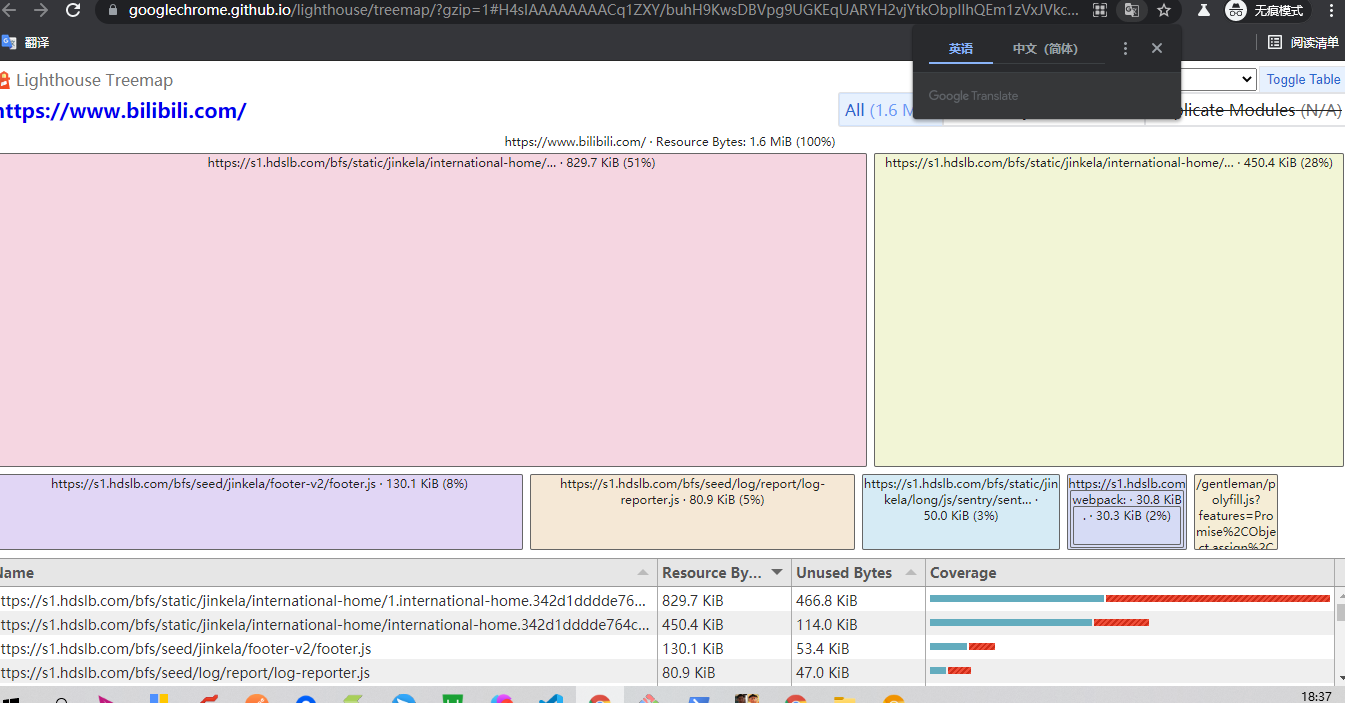Click the 1.international-home row in the table
The height and width of the screenshot is (703, 1345).
324,601
